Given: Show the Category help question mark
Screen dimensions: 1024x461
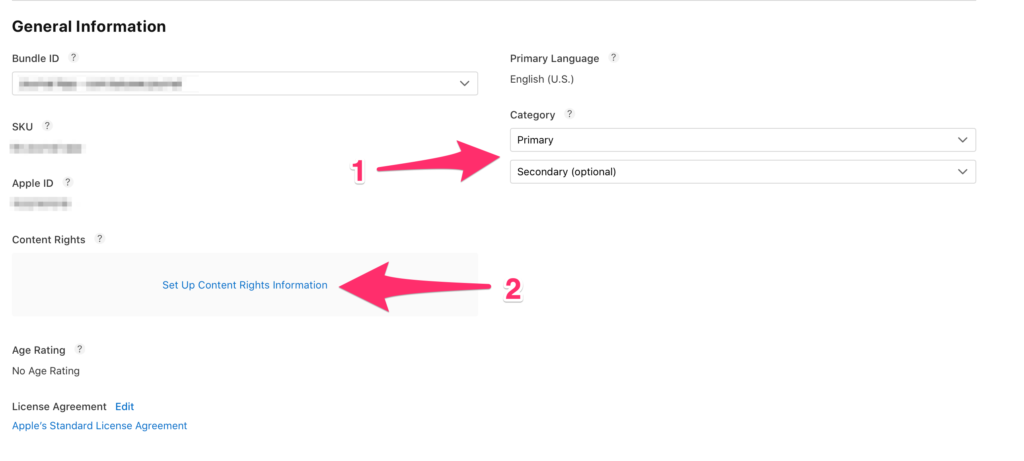Looking at the screenshot, I should (x=569, y=114).
